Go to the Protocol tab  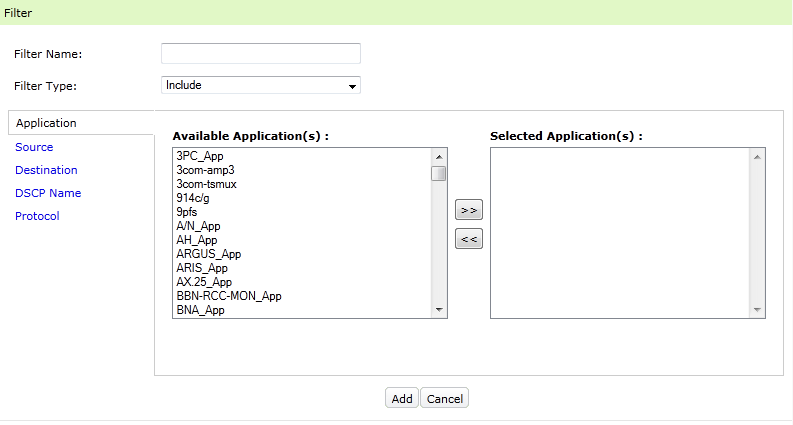(x=37, y=216)
